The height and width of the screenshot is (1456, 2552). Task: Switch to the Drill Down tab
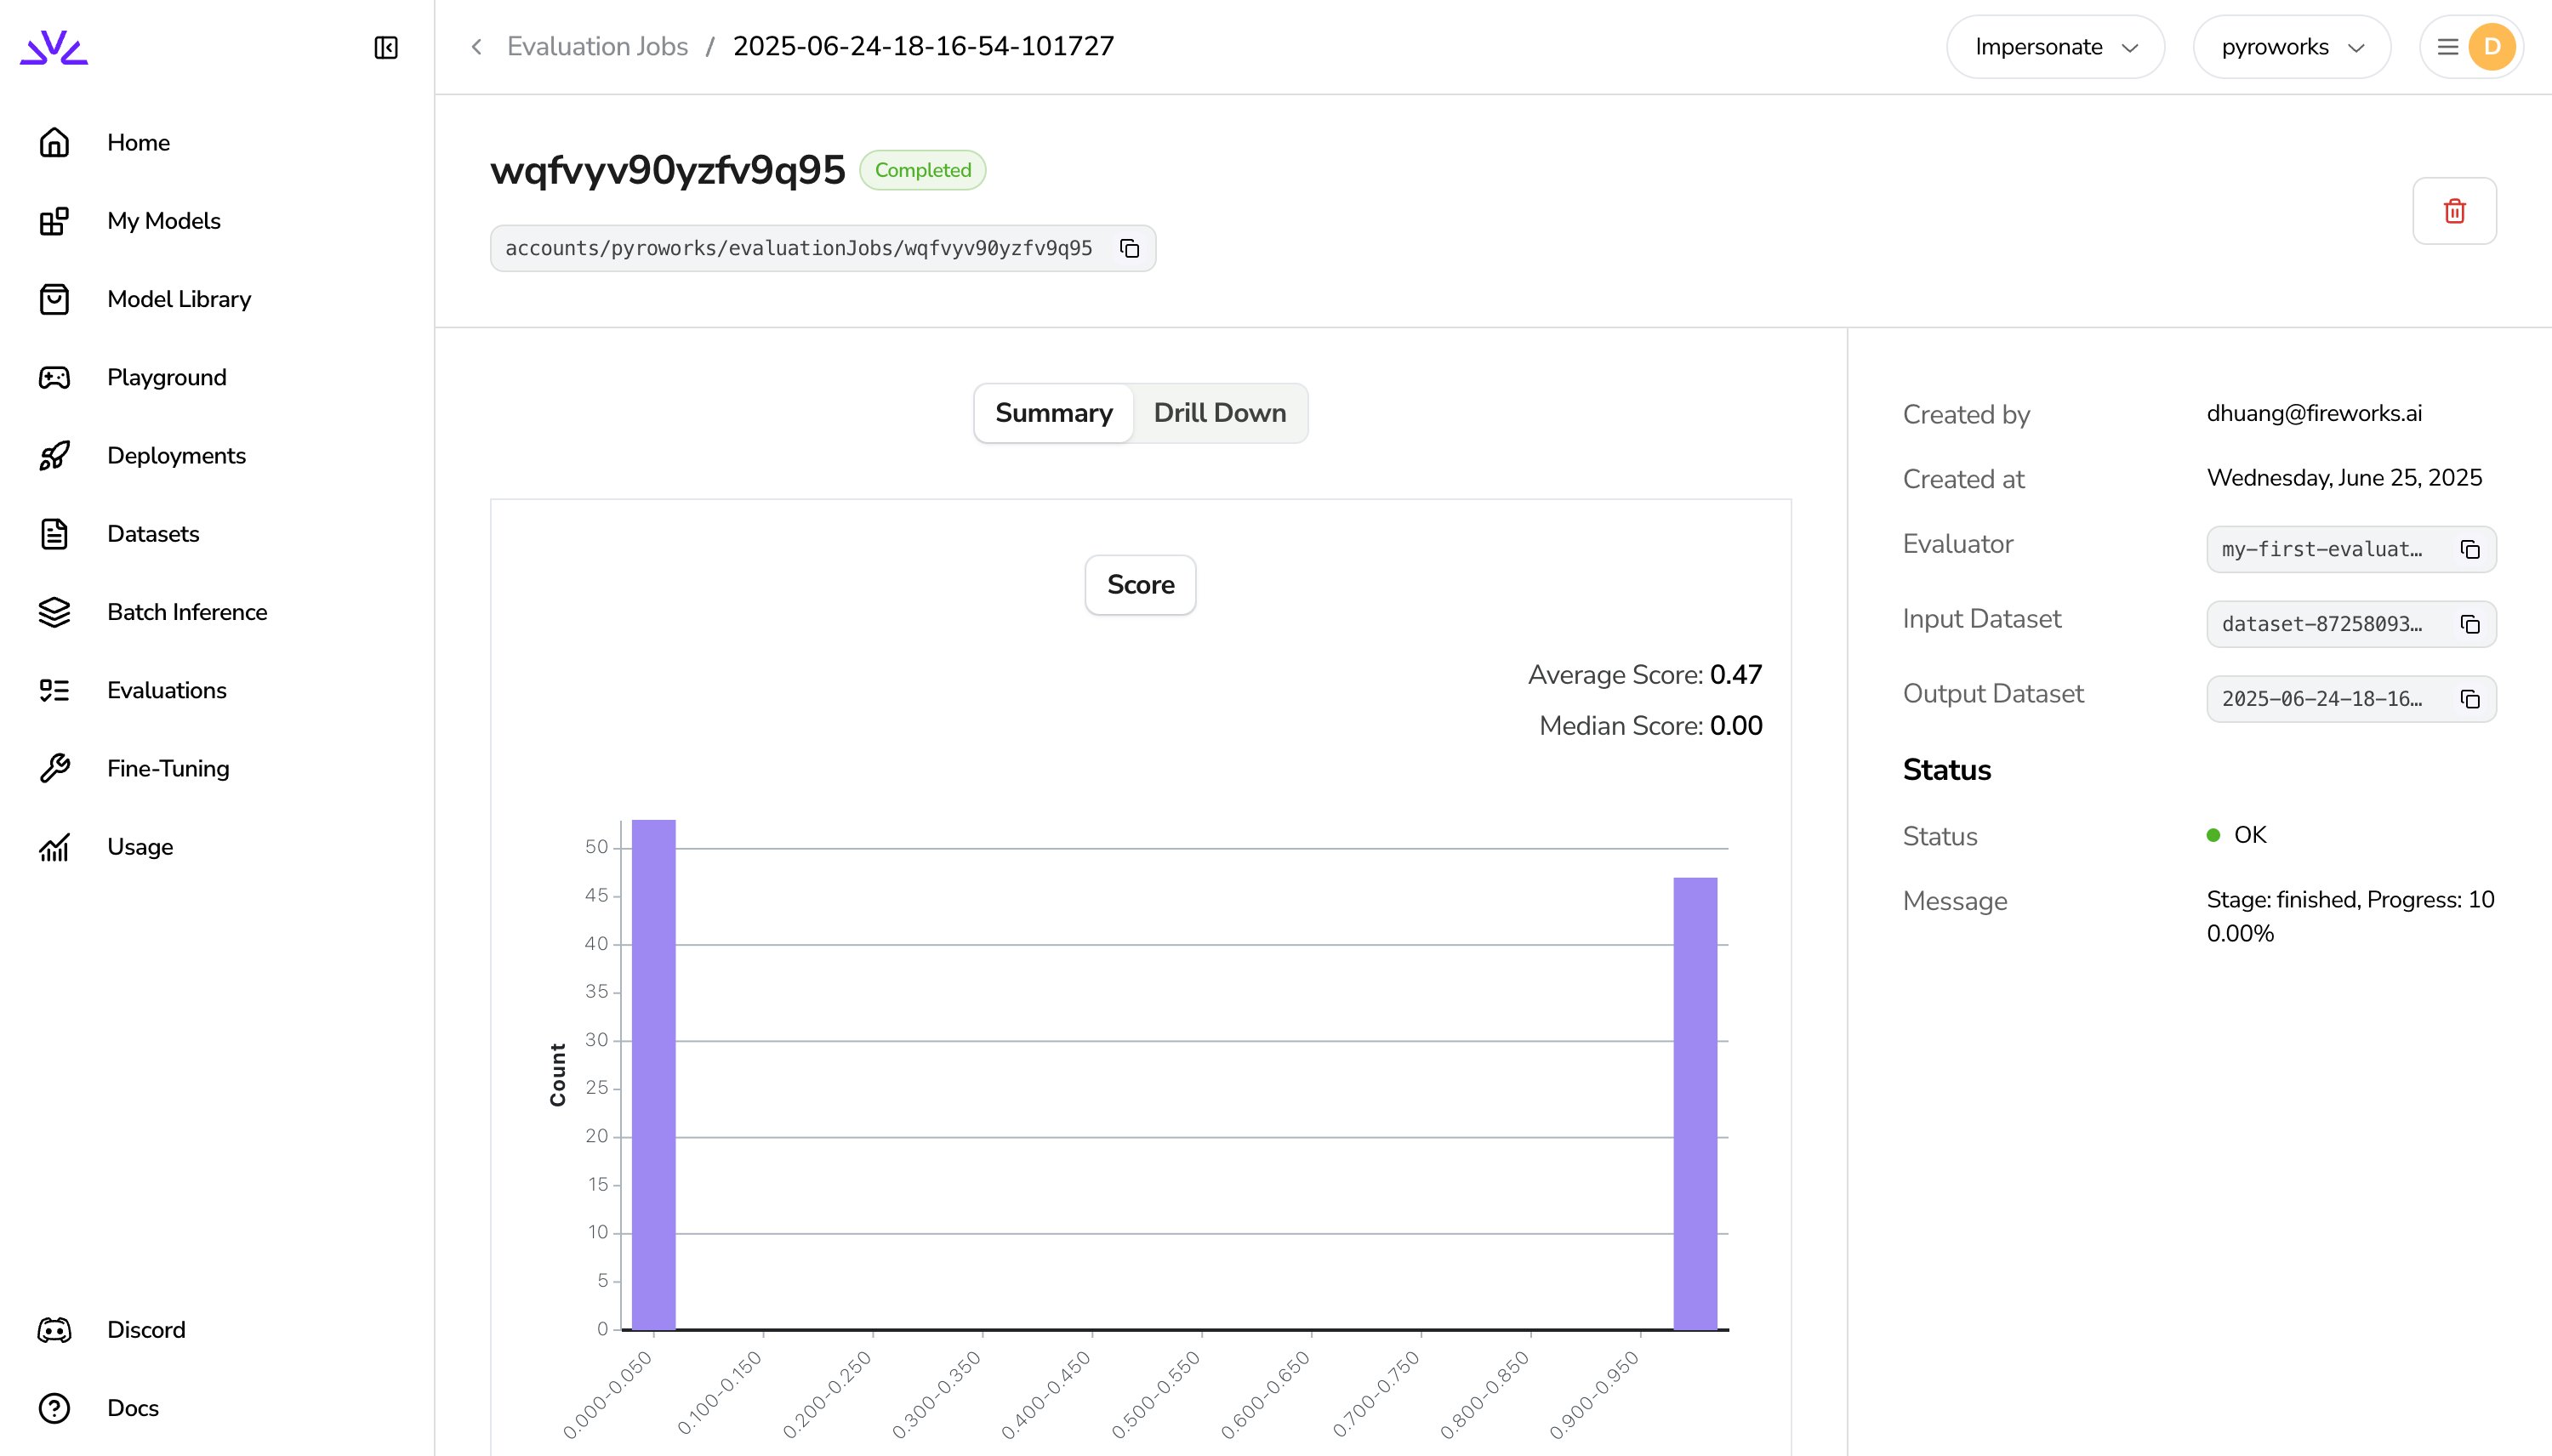click(x=1219, y=413)
